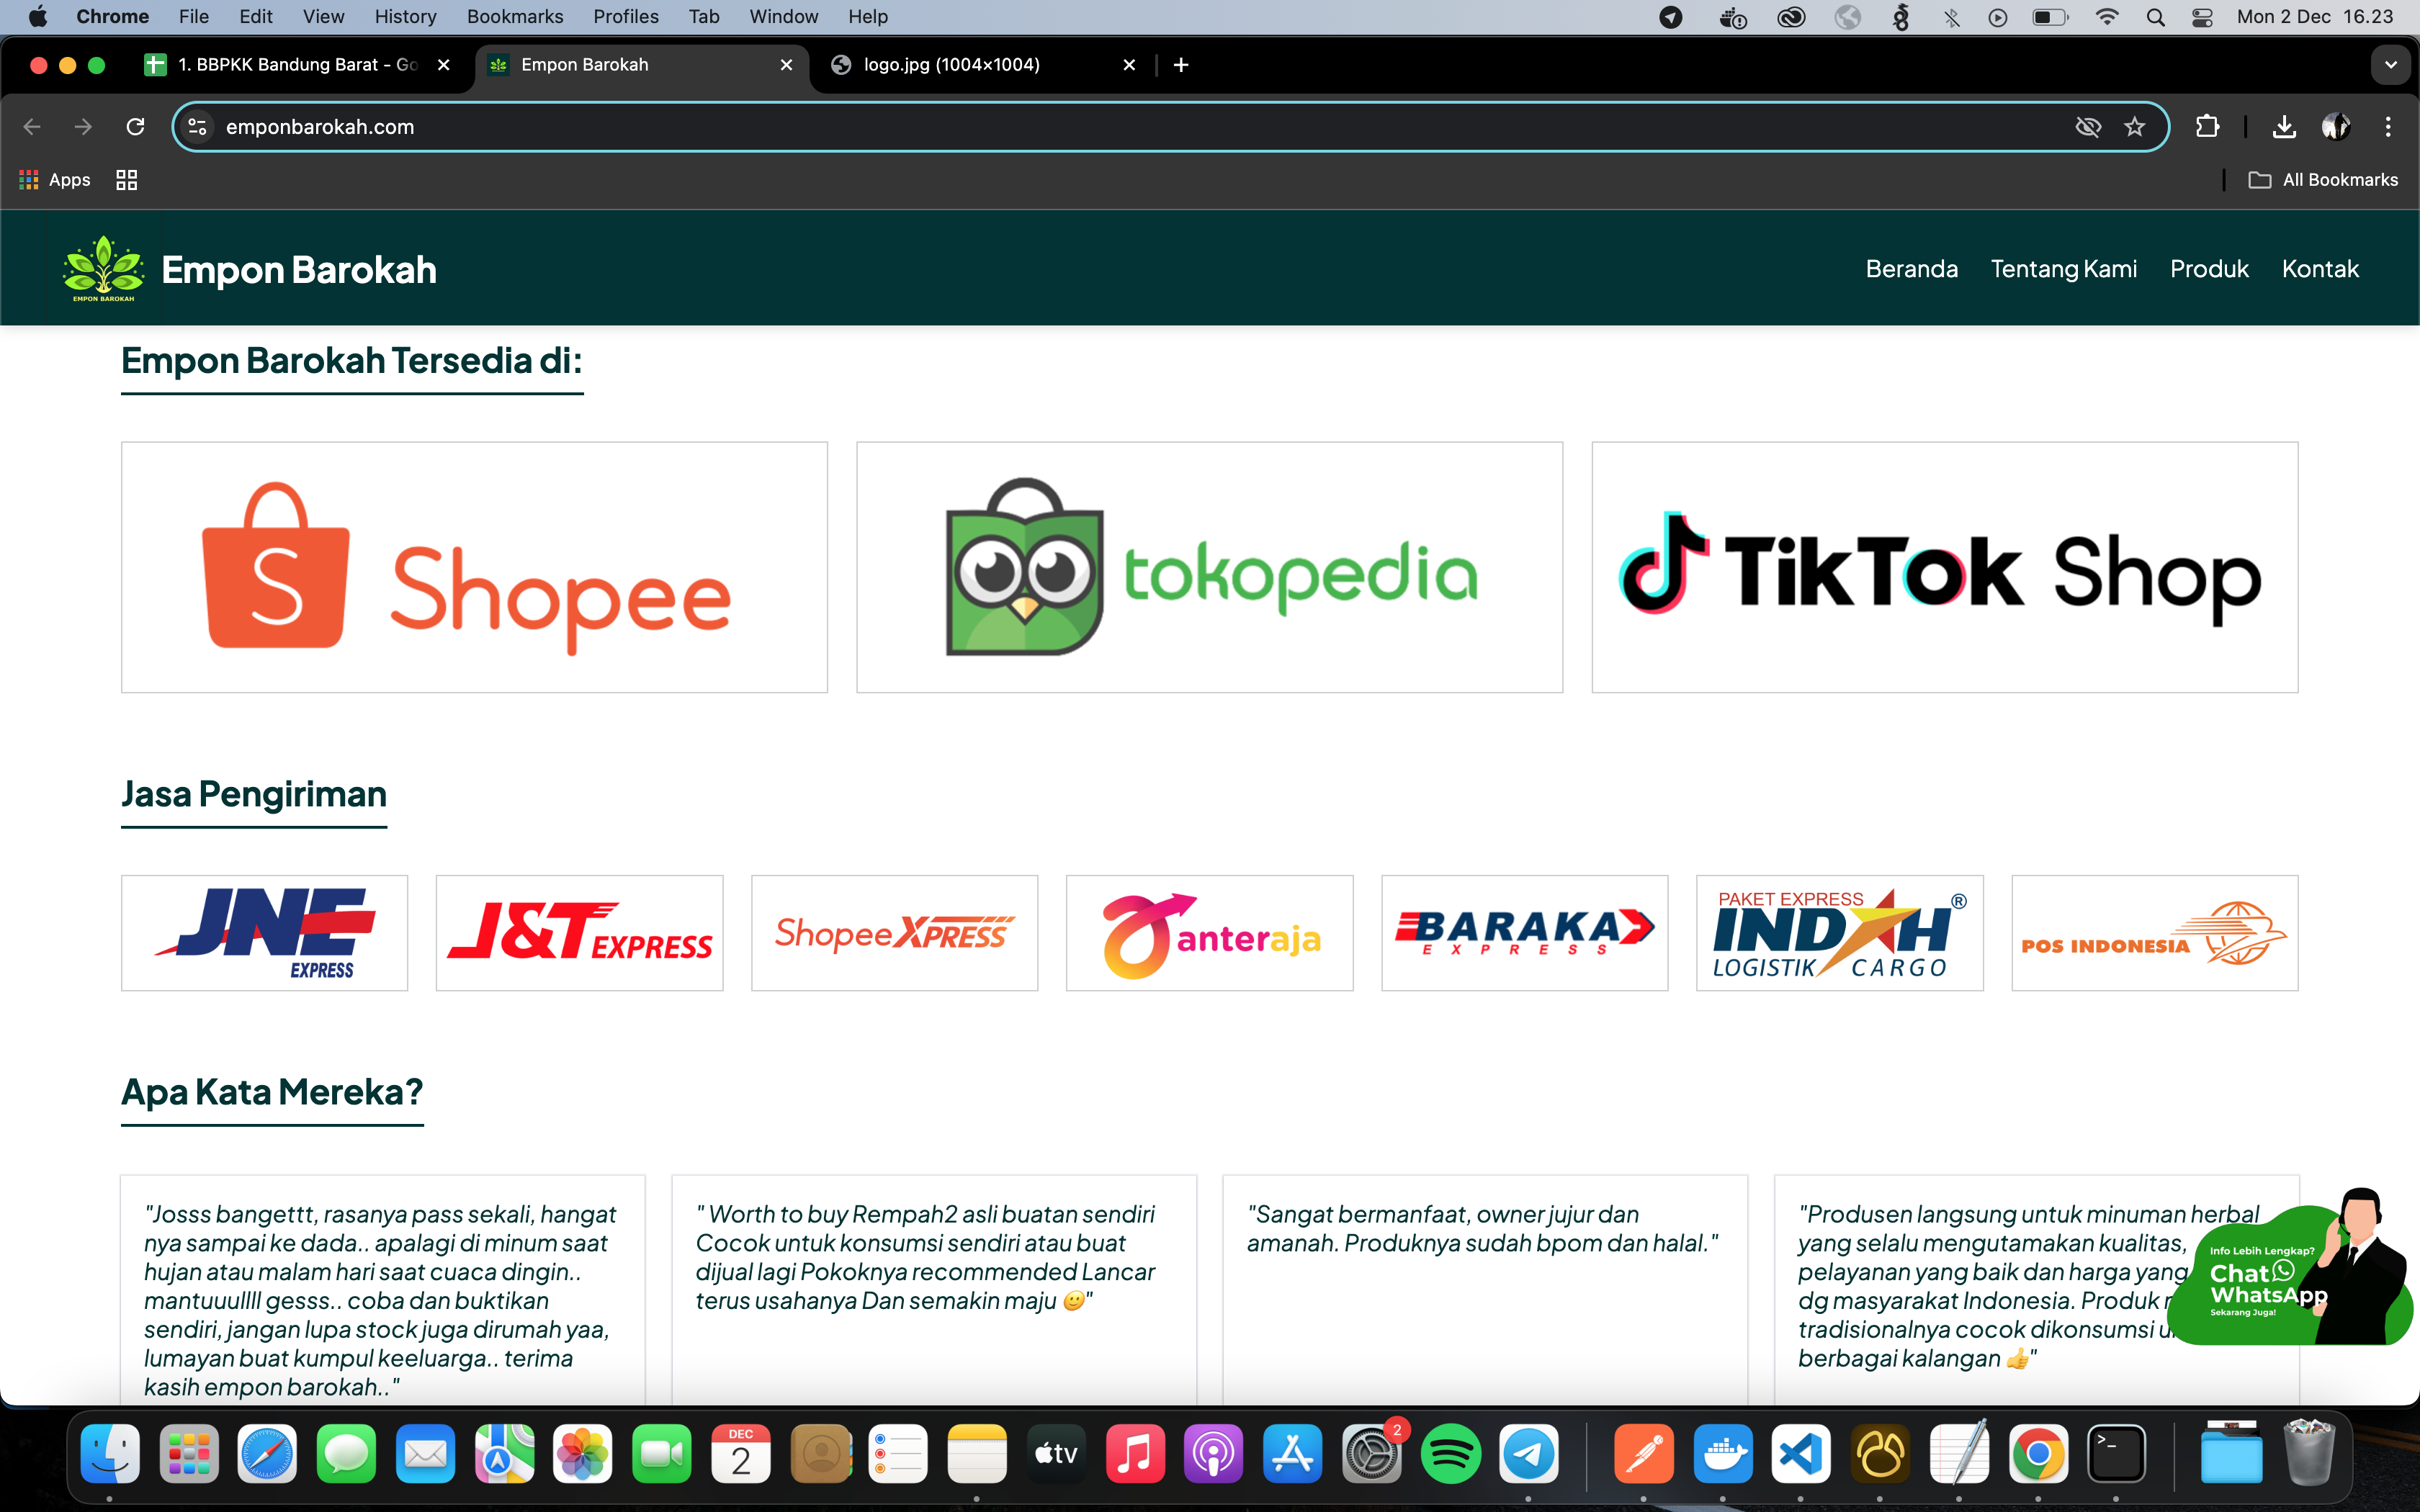
Task: Go to Beranda page
Action: tap(1911, 269)
